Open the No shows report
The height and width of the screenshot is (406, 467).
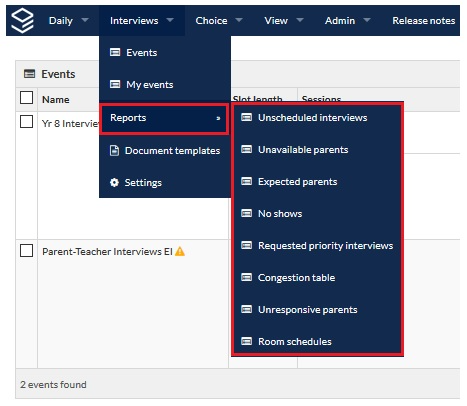[x=280, y=213]
